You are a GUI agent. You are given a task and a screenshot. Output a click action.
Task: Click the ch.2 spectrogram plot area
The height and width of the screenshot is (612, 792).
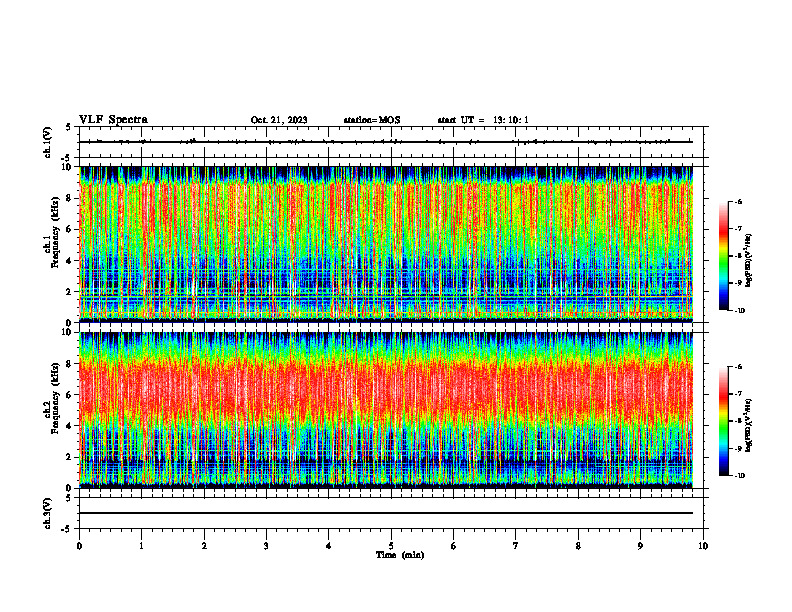pyautogui.click(x=386, y=410)
